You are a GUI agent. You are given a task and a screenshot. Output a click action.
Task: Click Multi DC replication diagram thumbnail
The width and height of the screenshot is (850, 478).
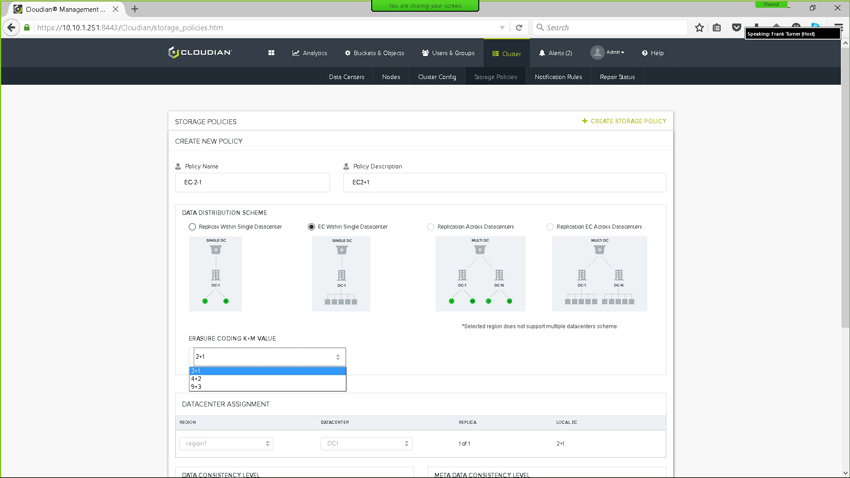click(480, 274)
